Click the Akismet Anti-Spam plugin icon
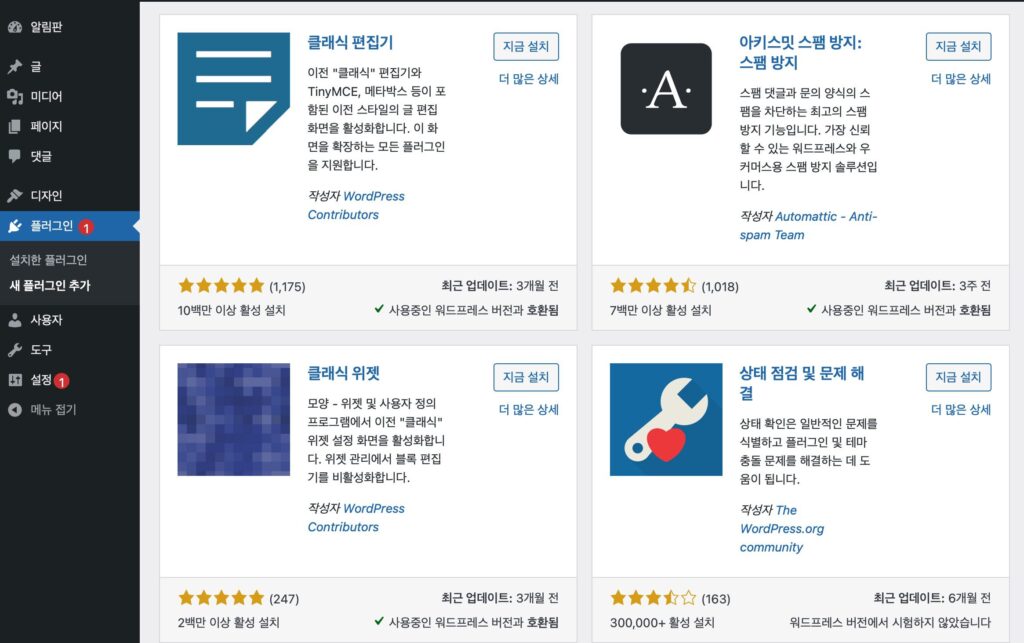This screenshot has width=1024, height=643. pyautogui.click(x=666, y=88)
